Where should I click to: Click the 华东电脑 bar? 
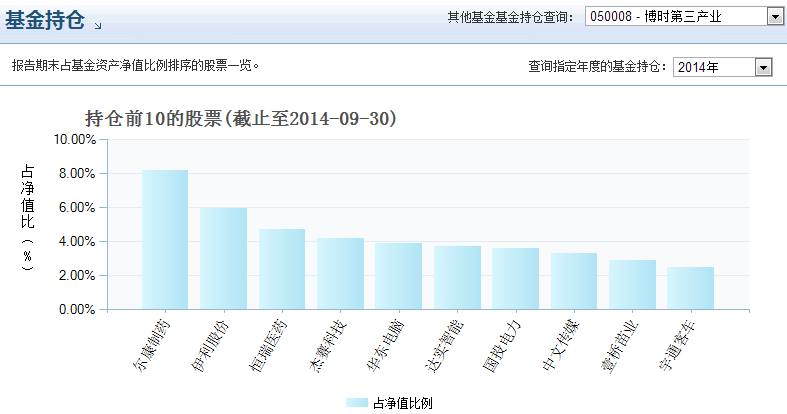398,276
